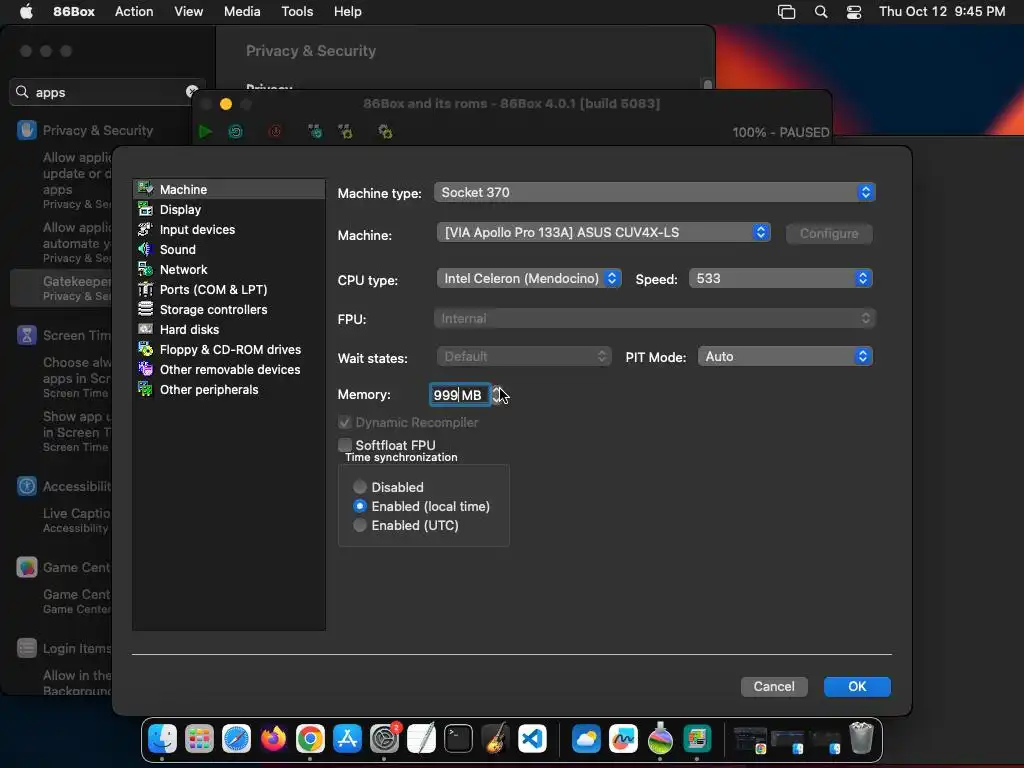Screen dimensions: 1024x768
Task: Select Screen Time in System Settings sidebar
Action: pyautogui.click(x=64, y=335)
